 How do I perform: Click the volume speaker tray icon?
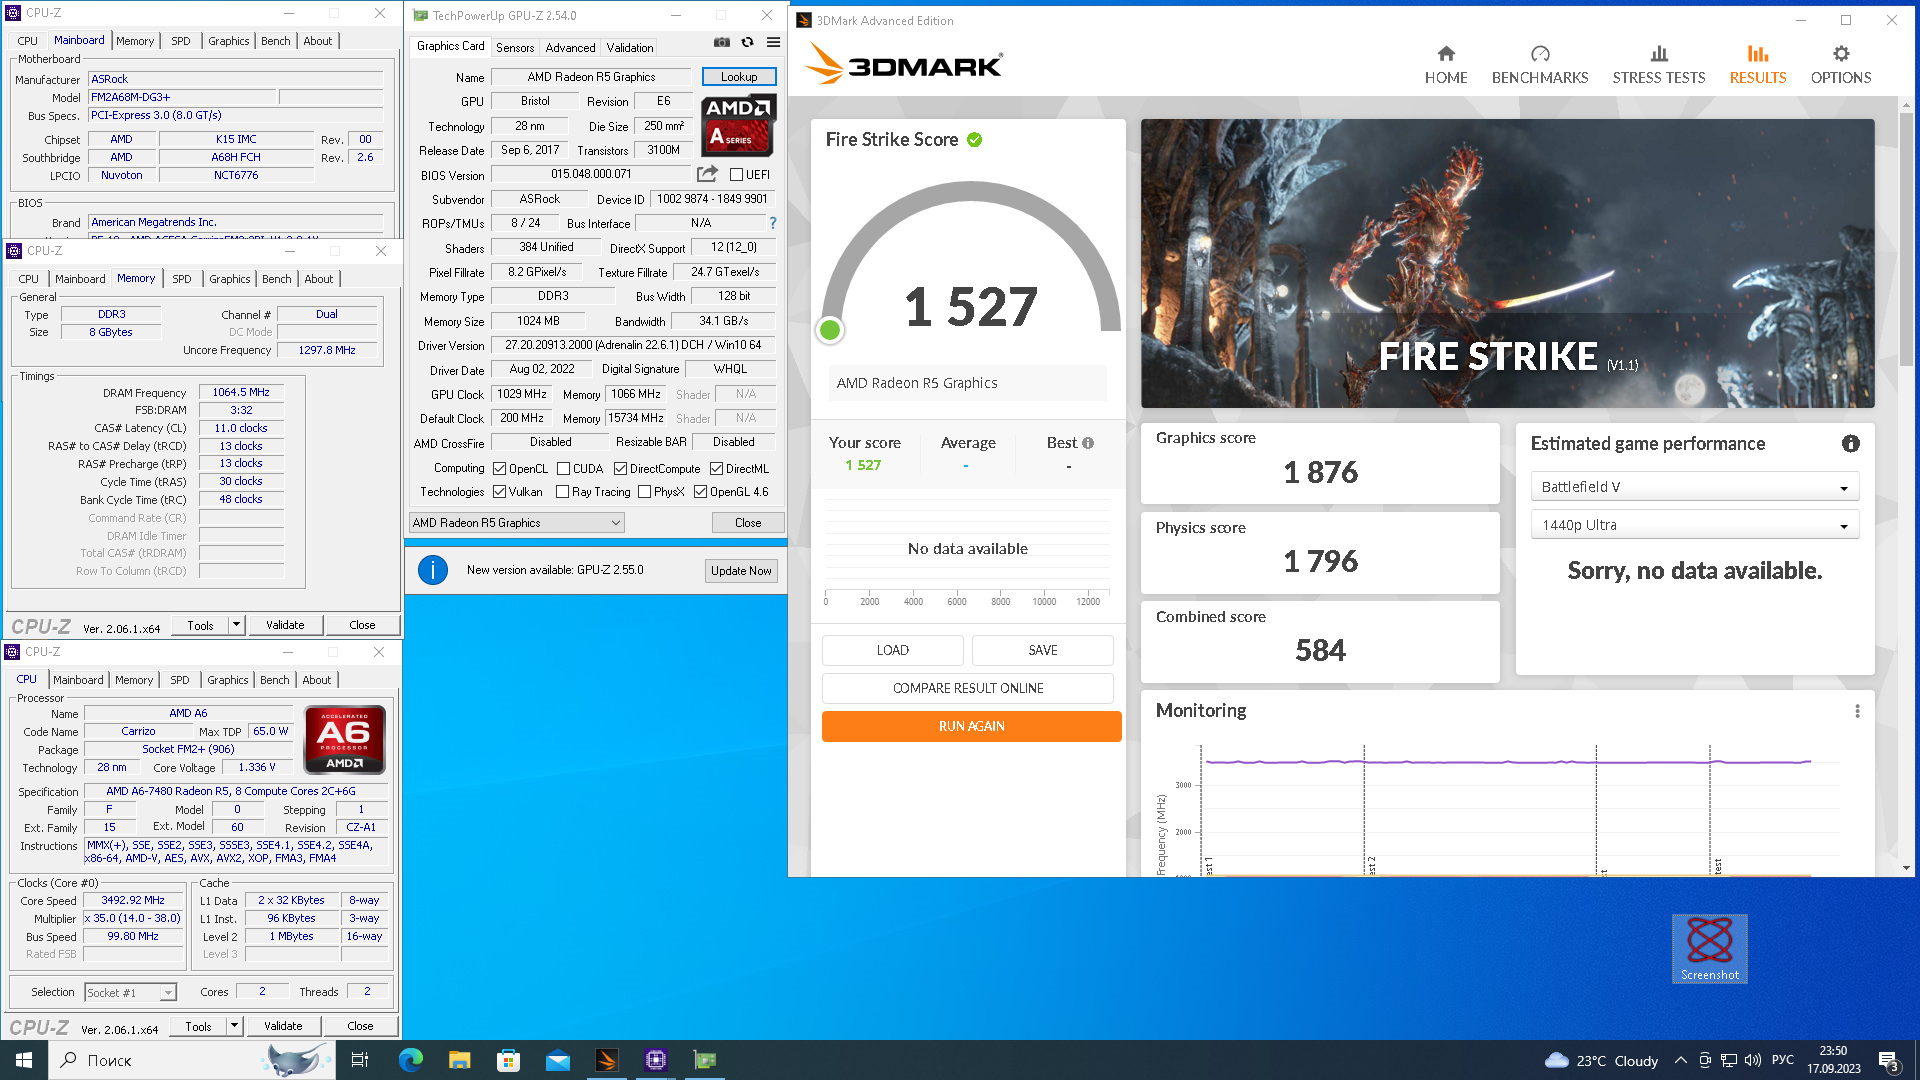1752,1060
